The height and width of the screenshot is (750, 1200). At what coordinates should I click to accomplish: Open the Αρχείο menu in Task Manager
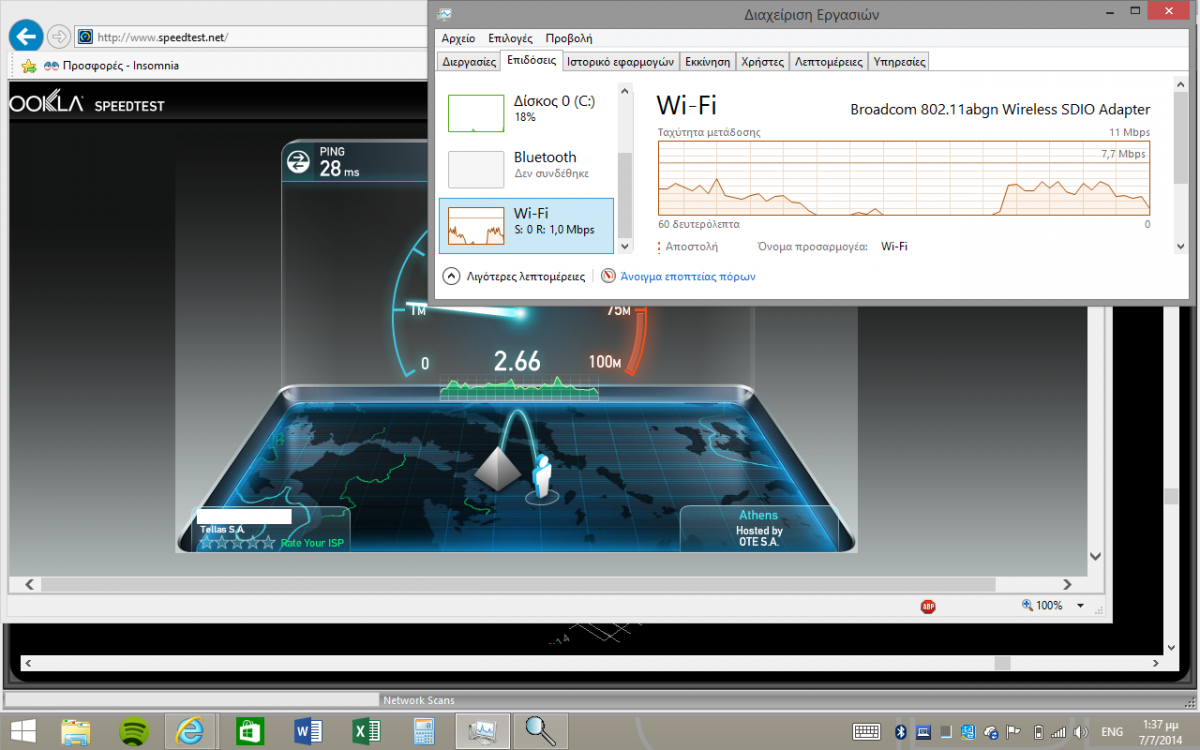pos(458,38)
